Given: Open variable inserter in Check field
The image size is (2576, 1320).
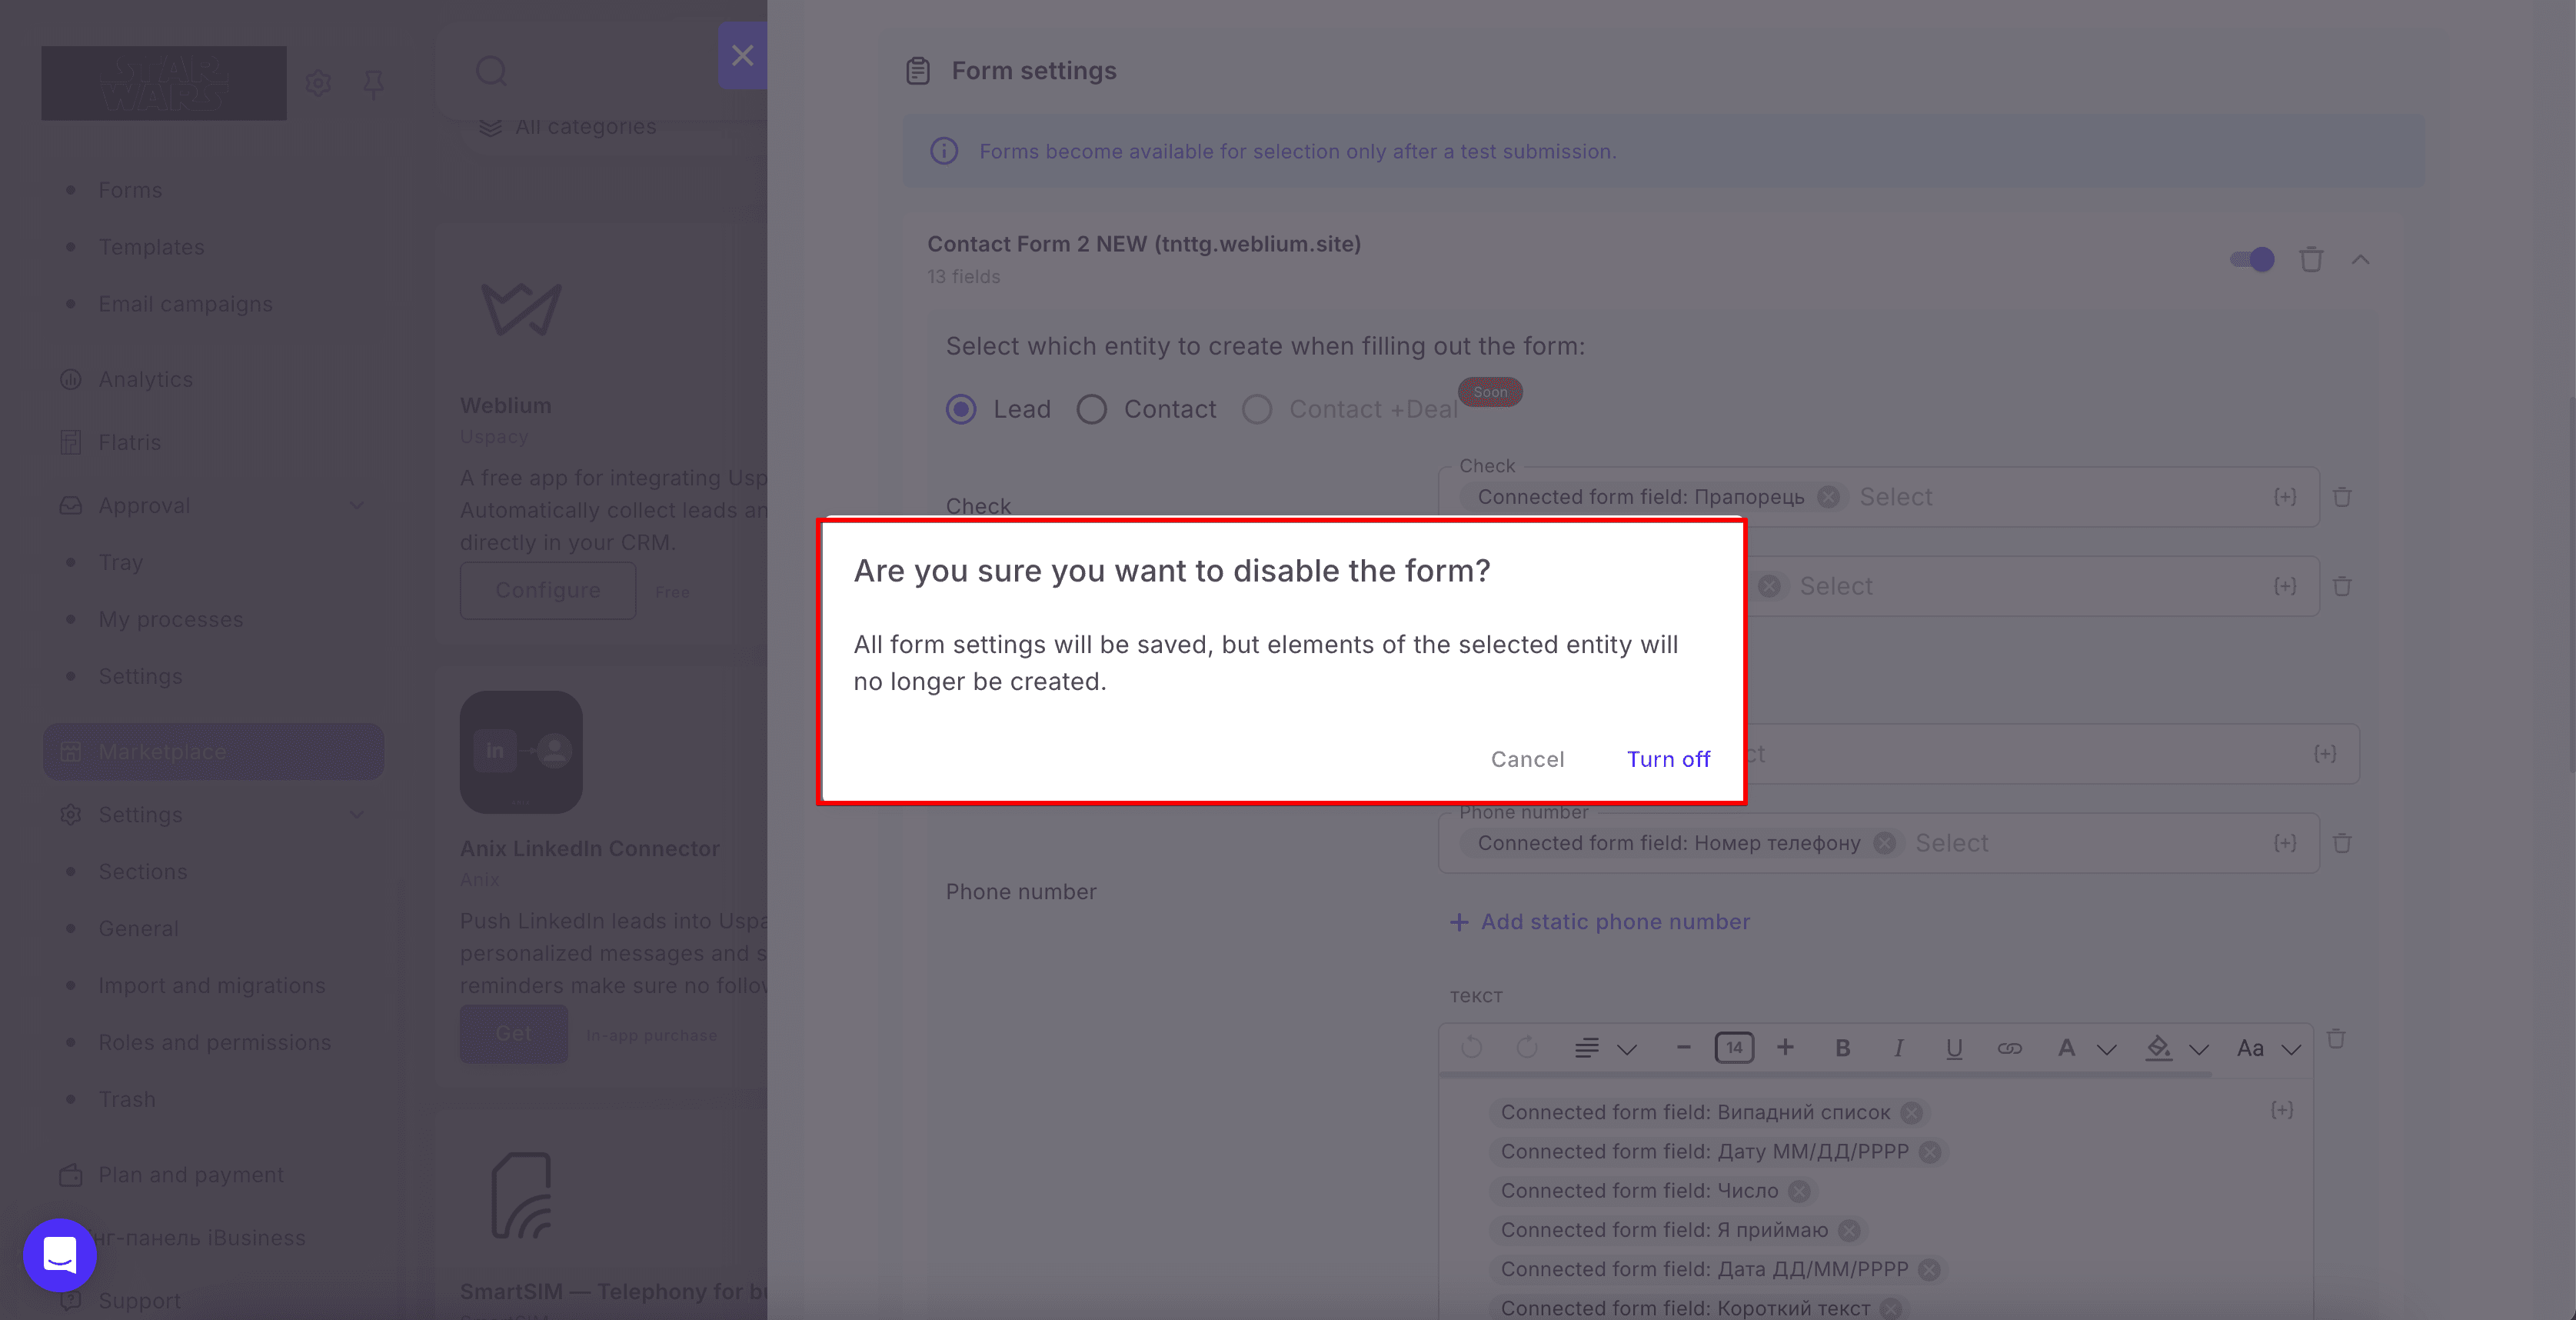Looking at the screenshot, I should tap(2285, 497).
